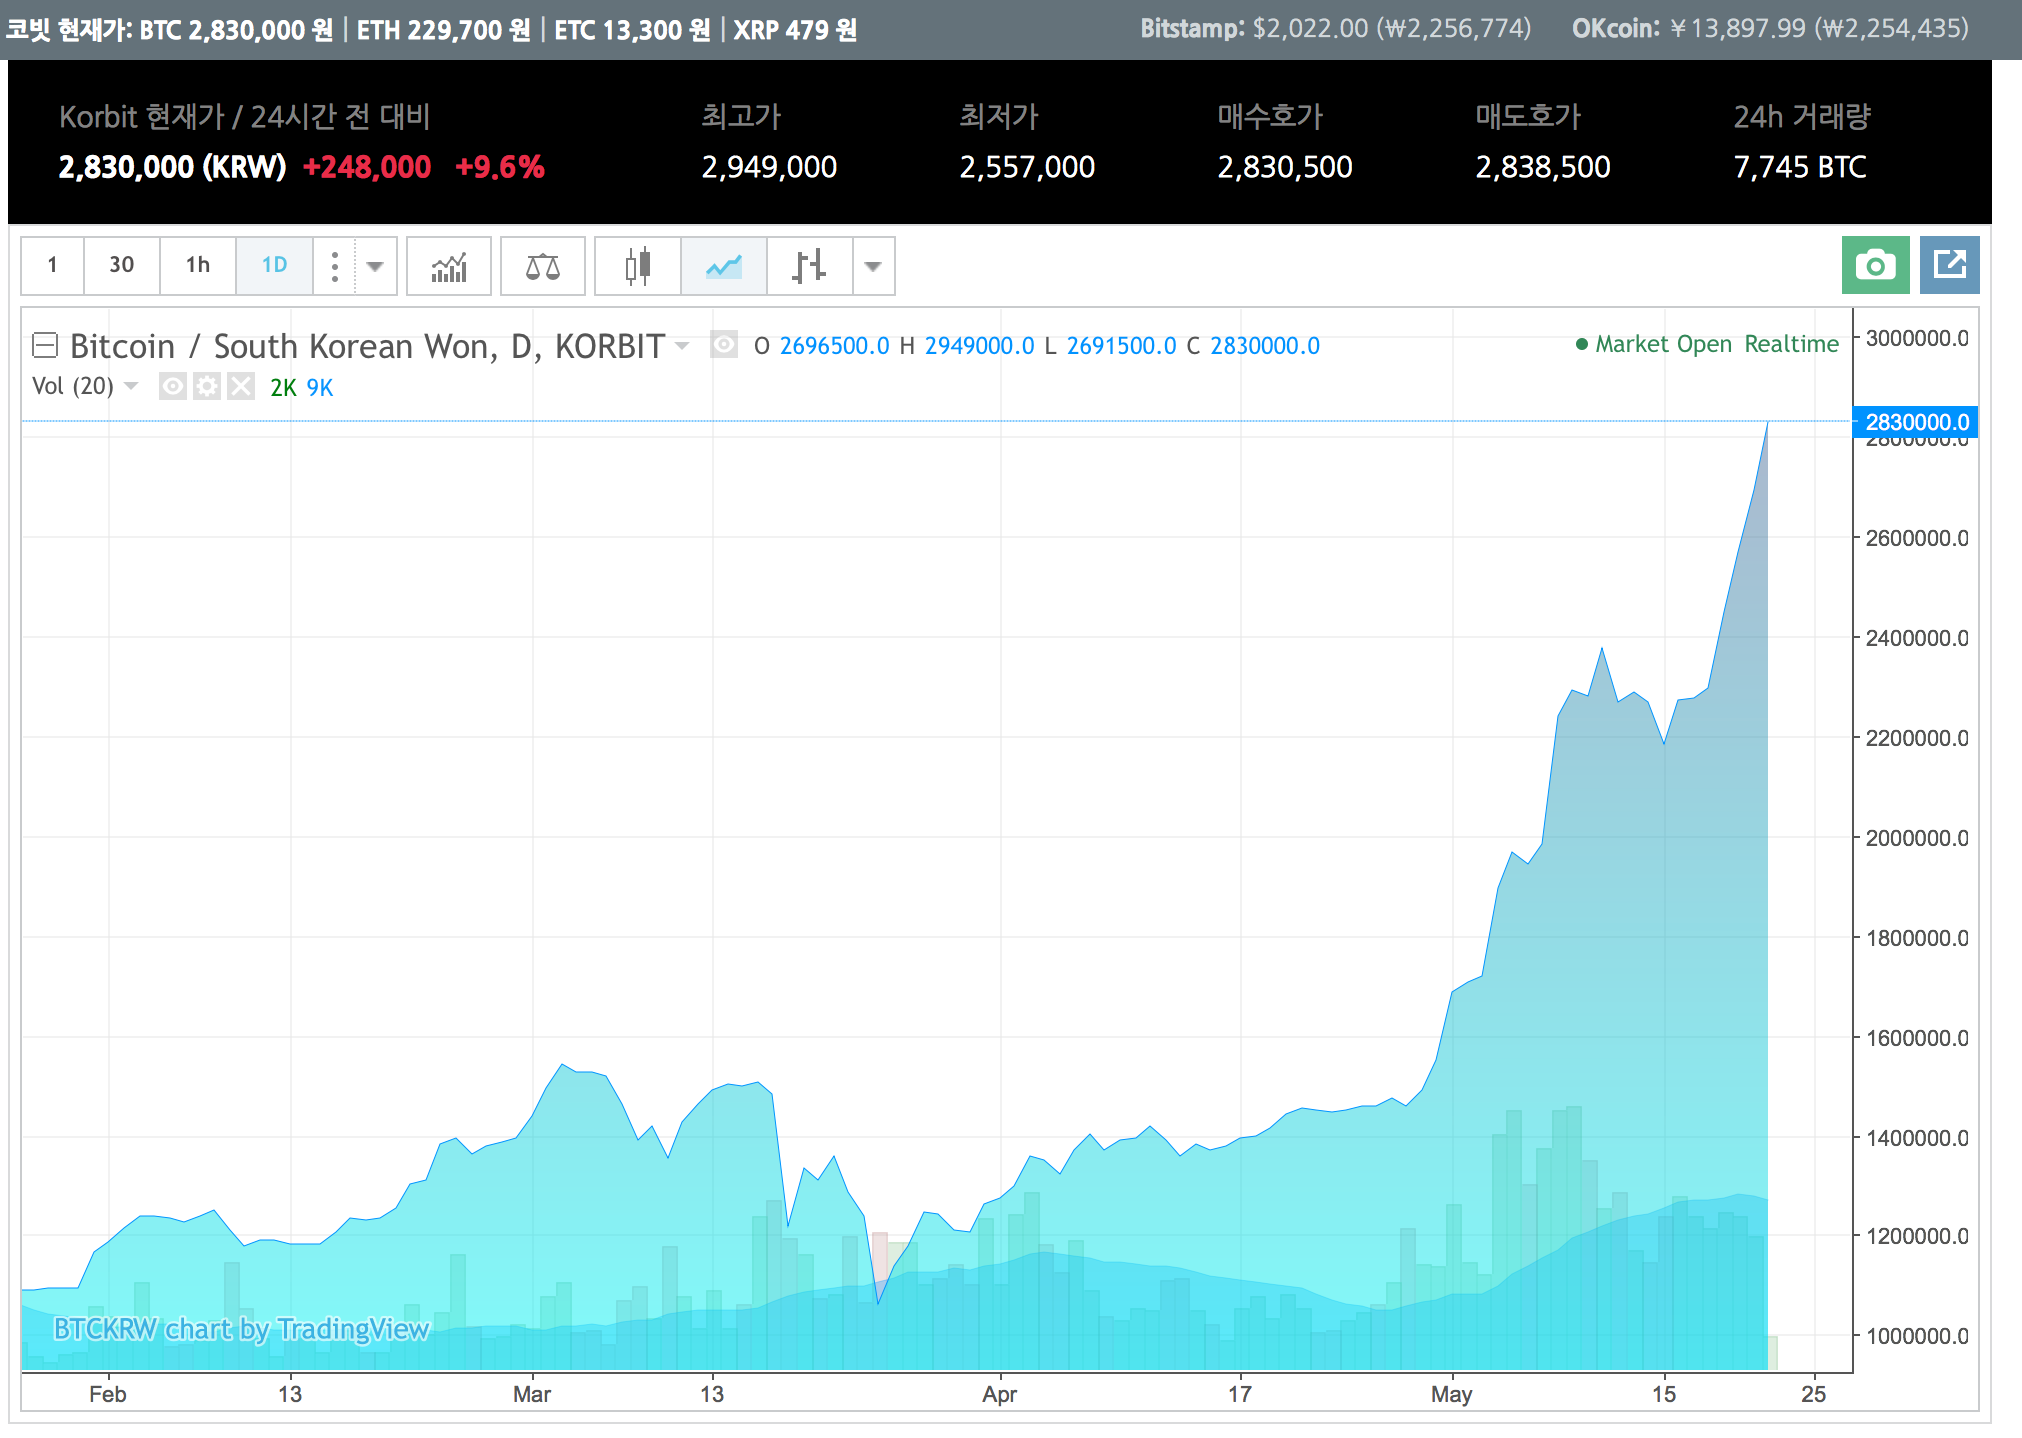Click the 2,557,000 low price value
This screenshot has width=2022, height=1438.
(x=1027, y=167)
